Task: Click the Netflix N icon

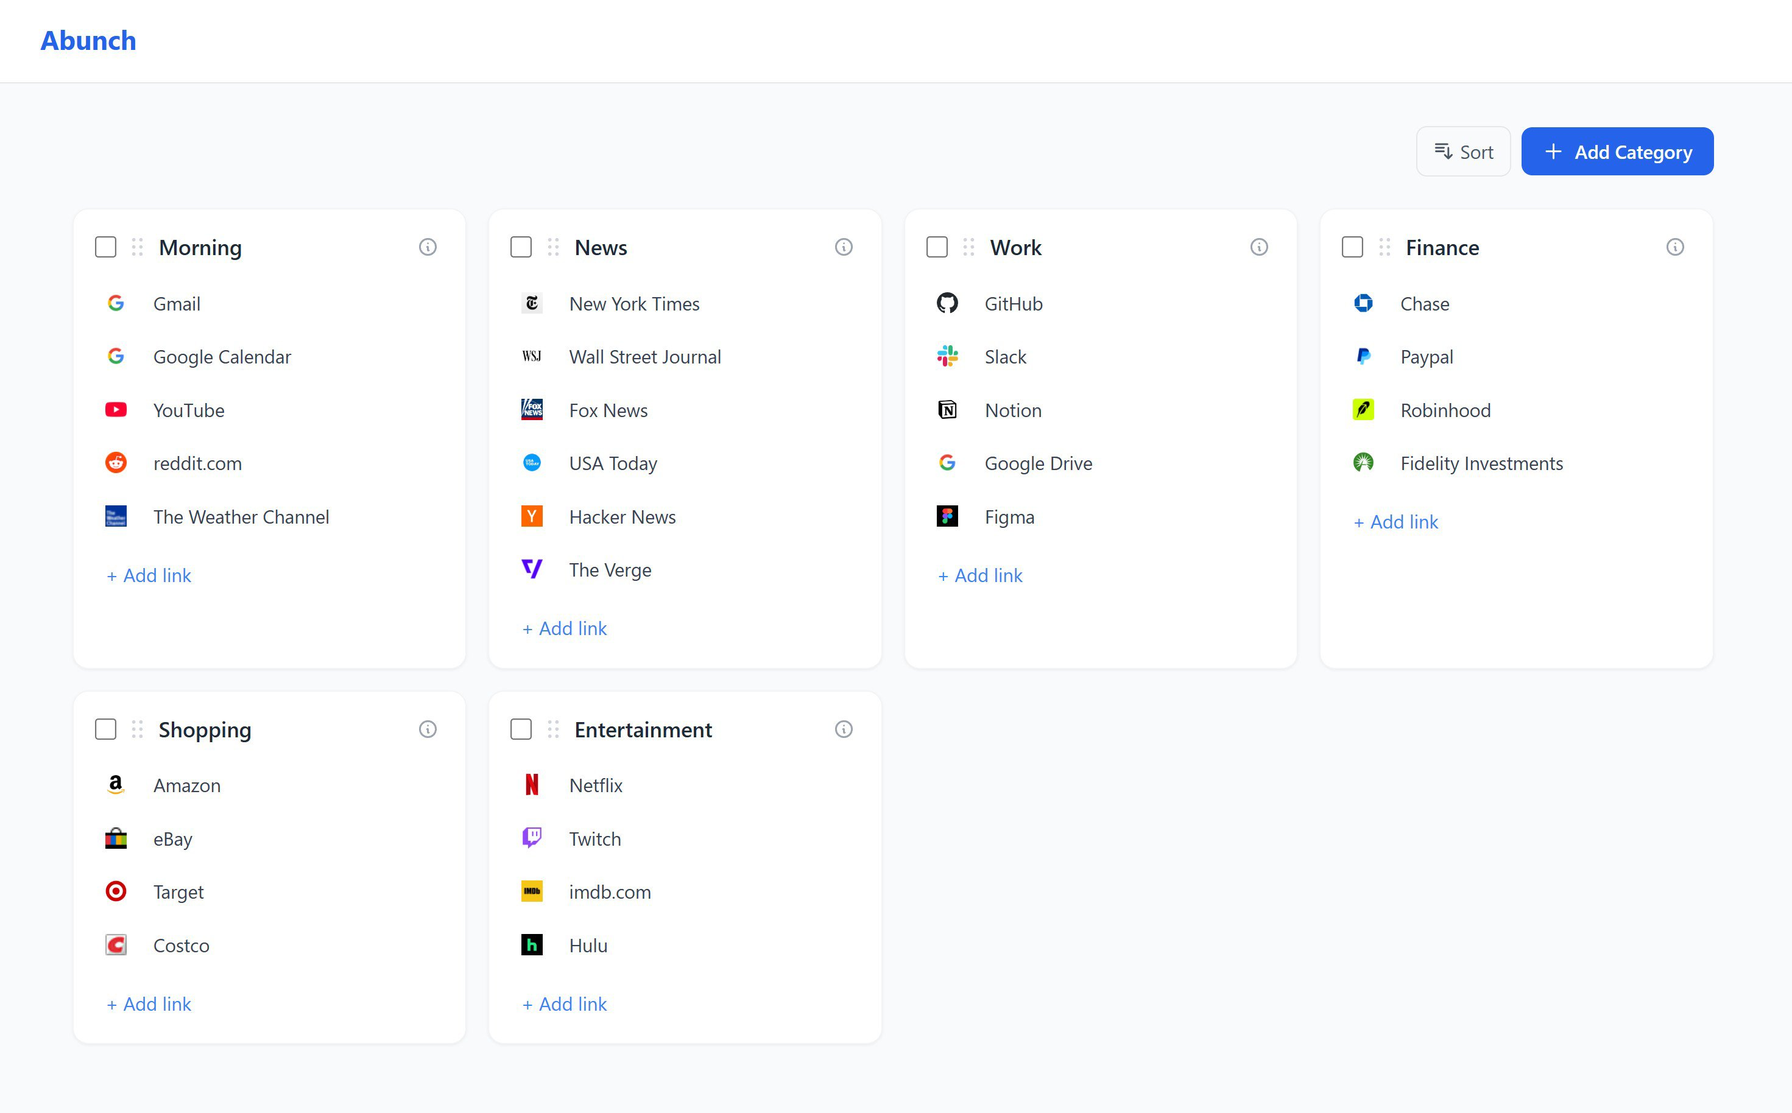Action: click(532, 785)
